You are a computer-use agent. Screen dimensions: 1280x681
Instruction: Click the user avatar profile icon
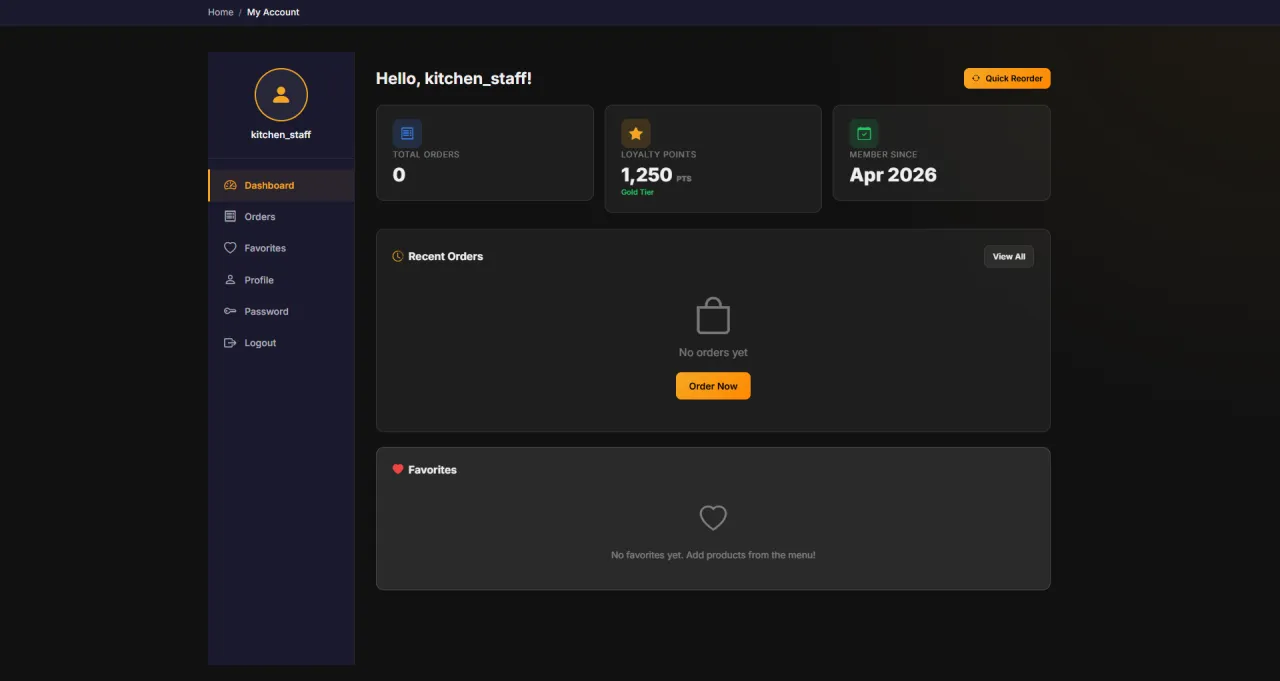pyautogui.click(x=281, y=95)
